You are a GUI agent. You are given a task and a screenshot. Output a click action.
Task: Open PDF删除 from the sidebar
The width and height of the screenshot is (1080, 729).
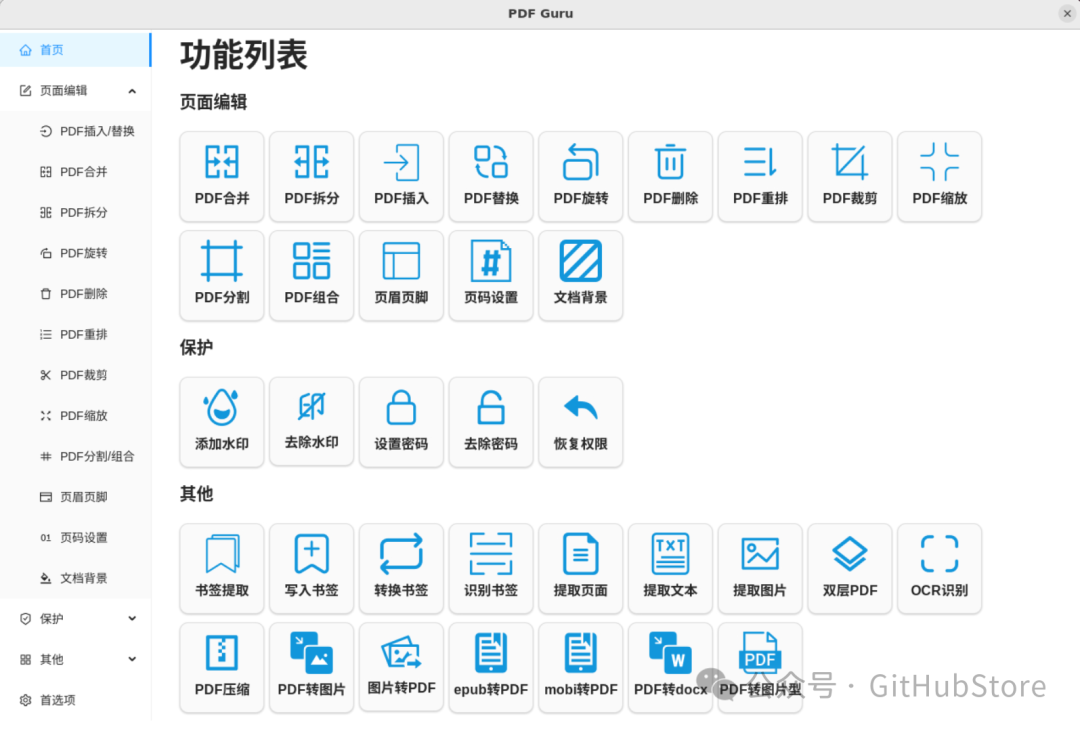point(76,294)
